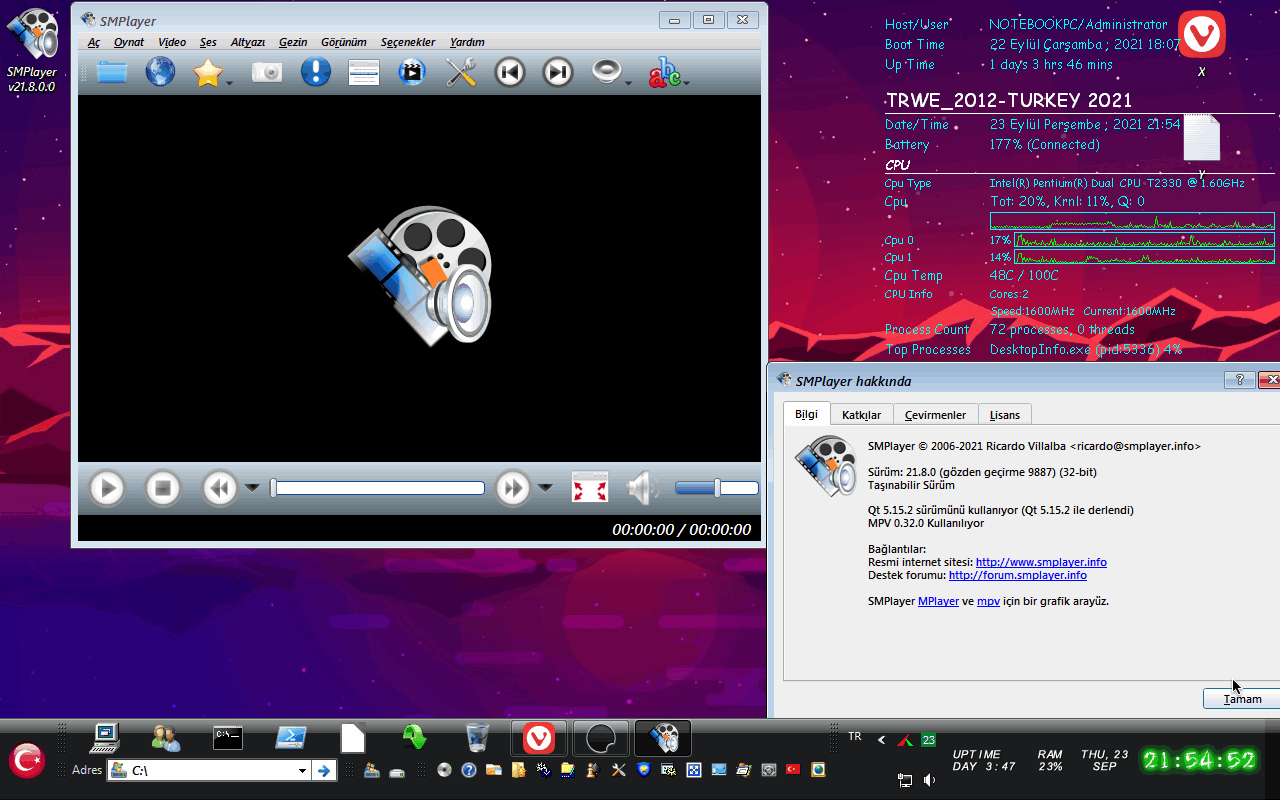Click the abc subtitles toolbar icon

(664, 72)
